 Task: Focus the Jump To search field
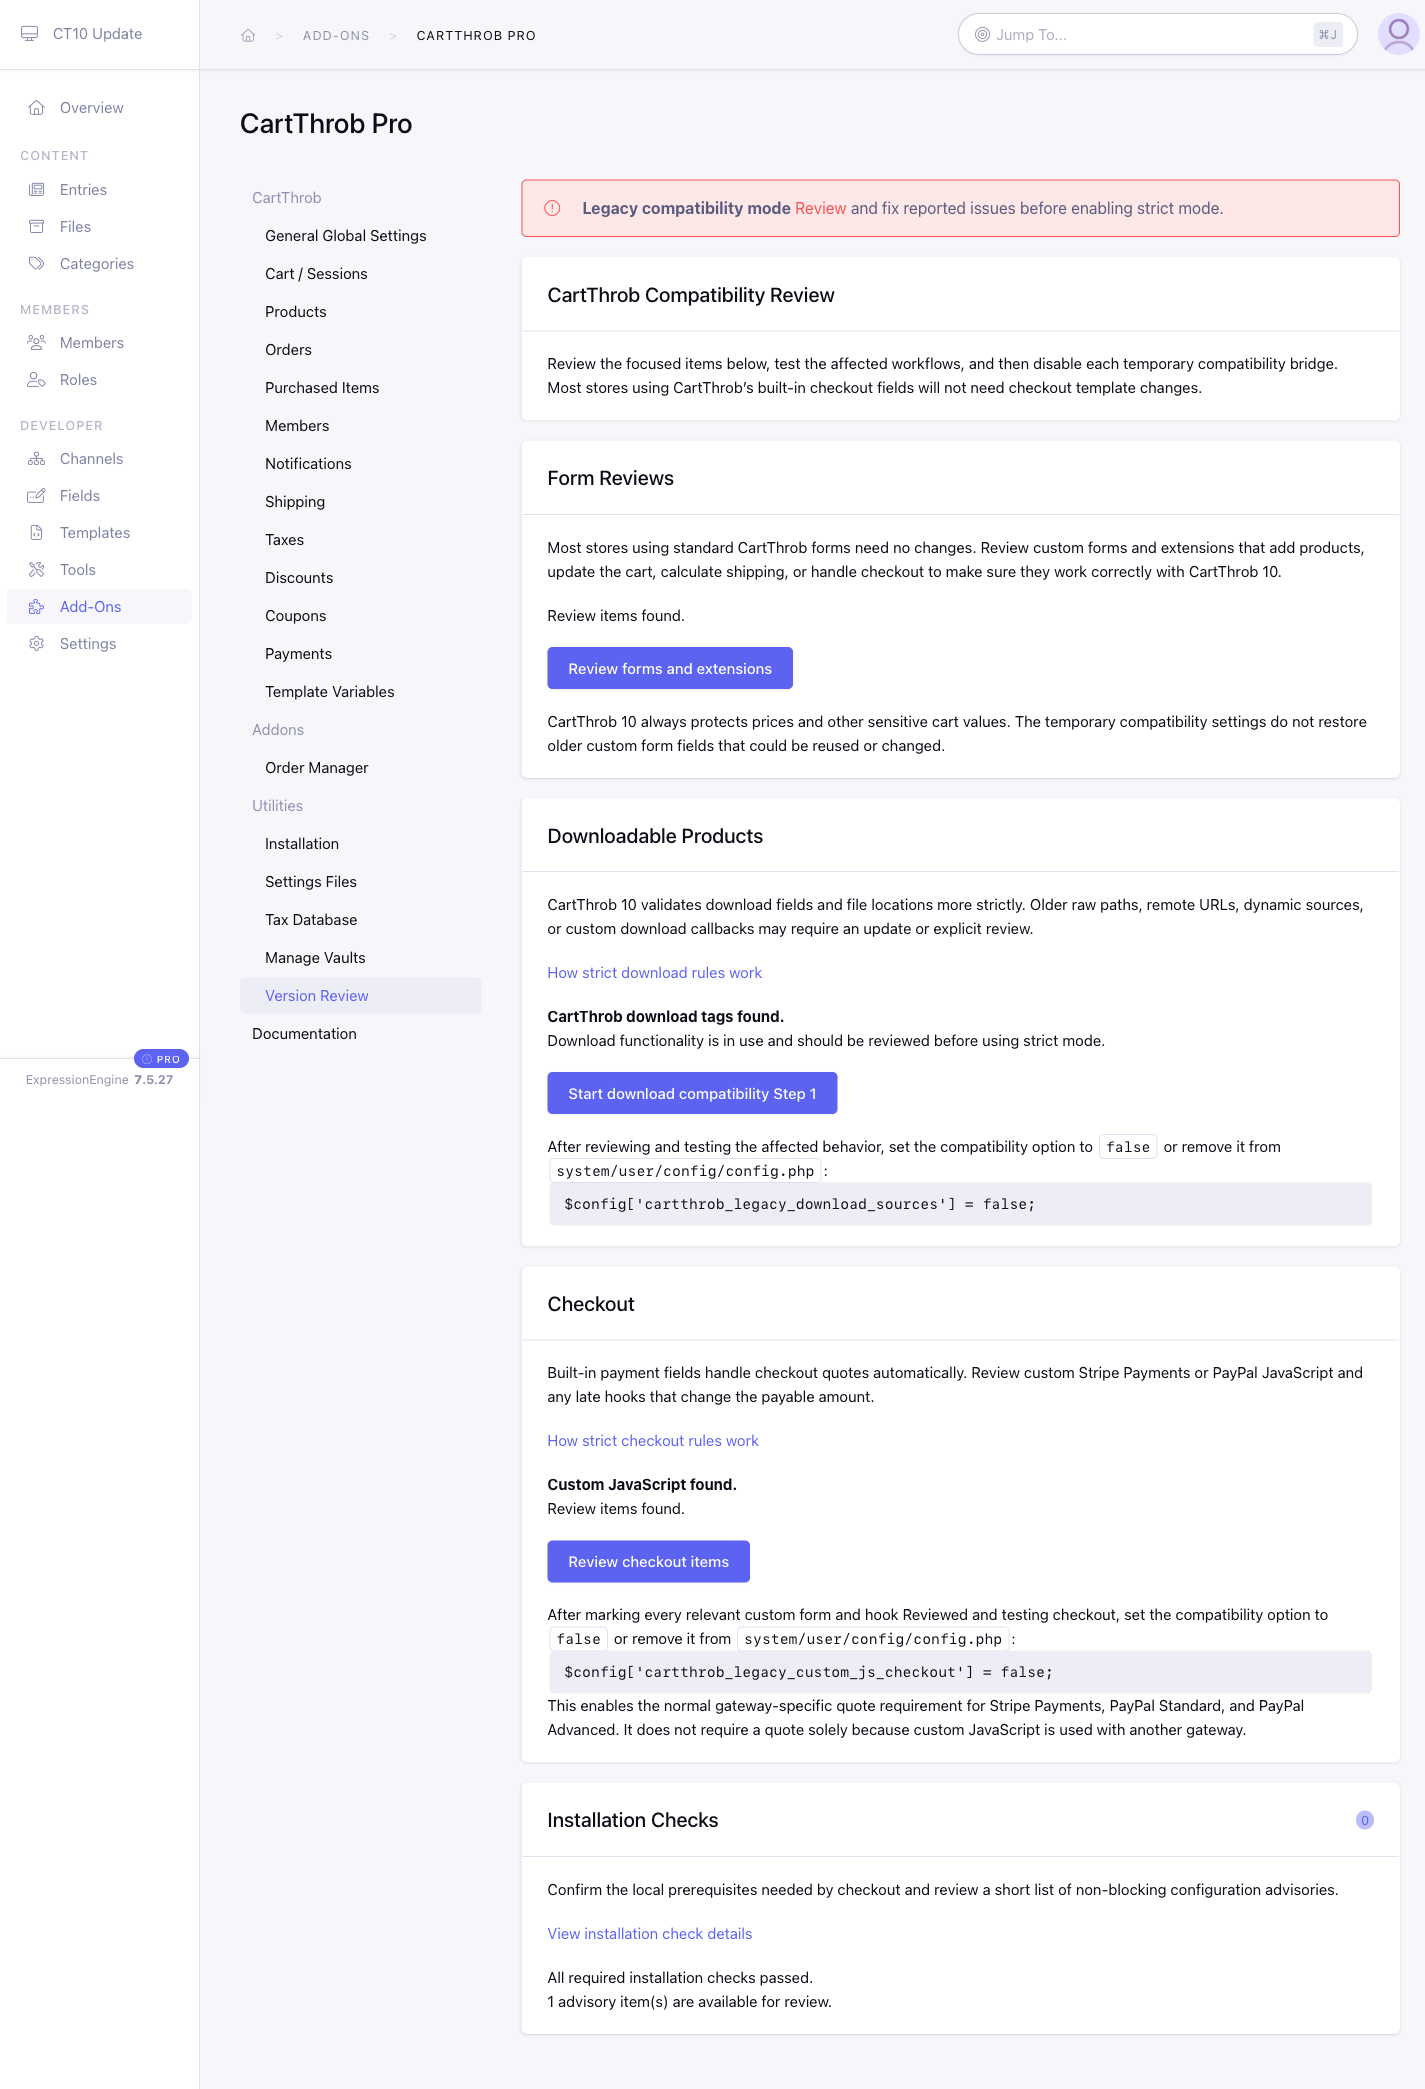pyautogui.click(x=1157, y=35)
